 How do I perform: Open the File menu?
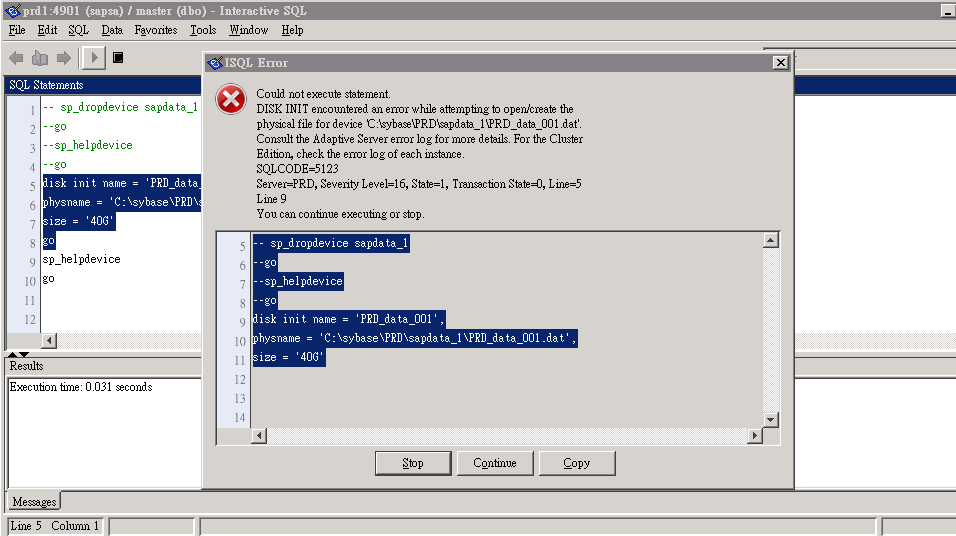(x=17, y=30)
